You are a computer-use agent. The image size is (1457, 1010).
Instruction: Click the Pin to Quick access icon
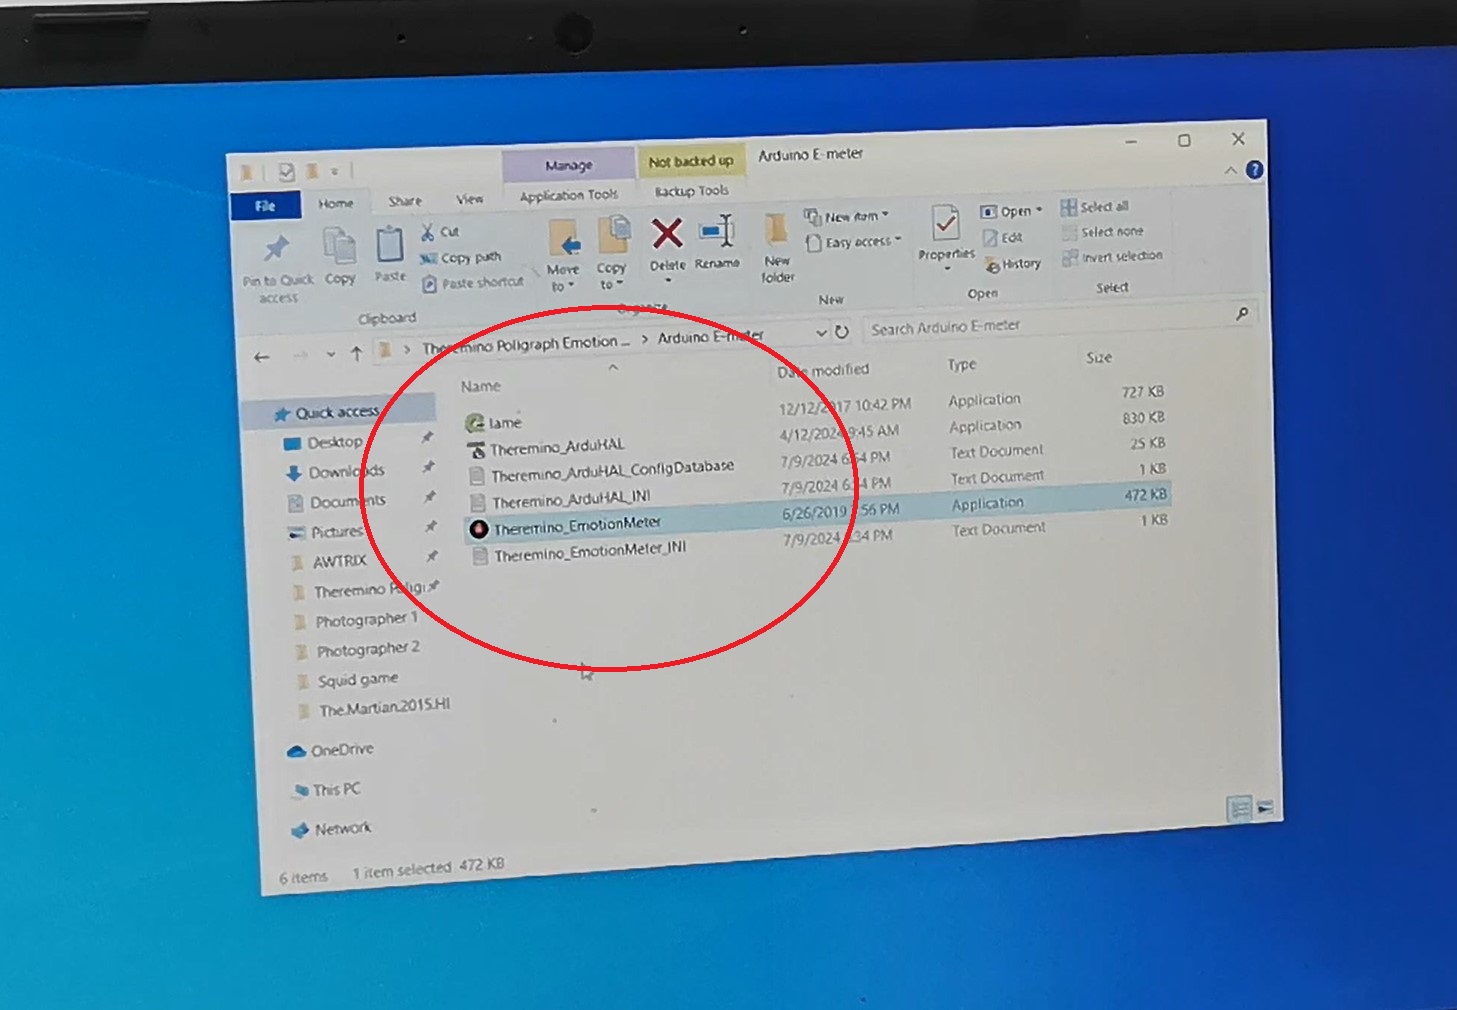point(276,249)
